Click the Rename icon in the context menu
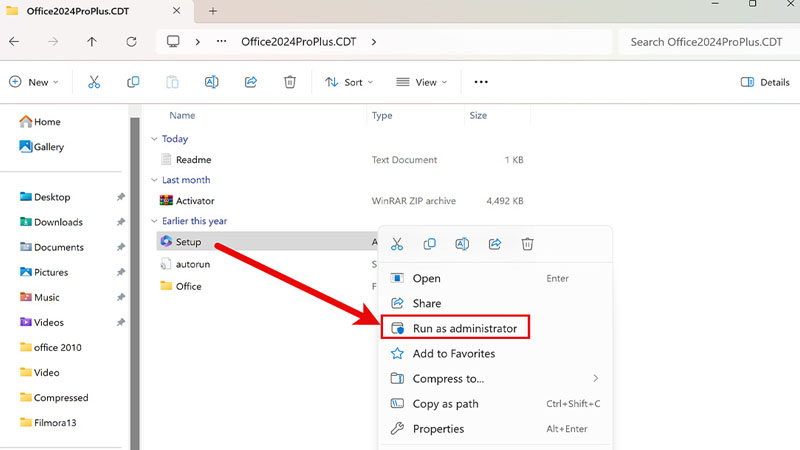Screen dimensions: 800x450 (x=462, y=244)
